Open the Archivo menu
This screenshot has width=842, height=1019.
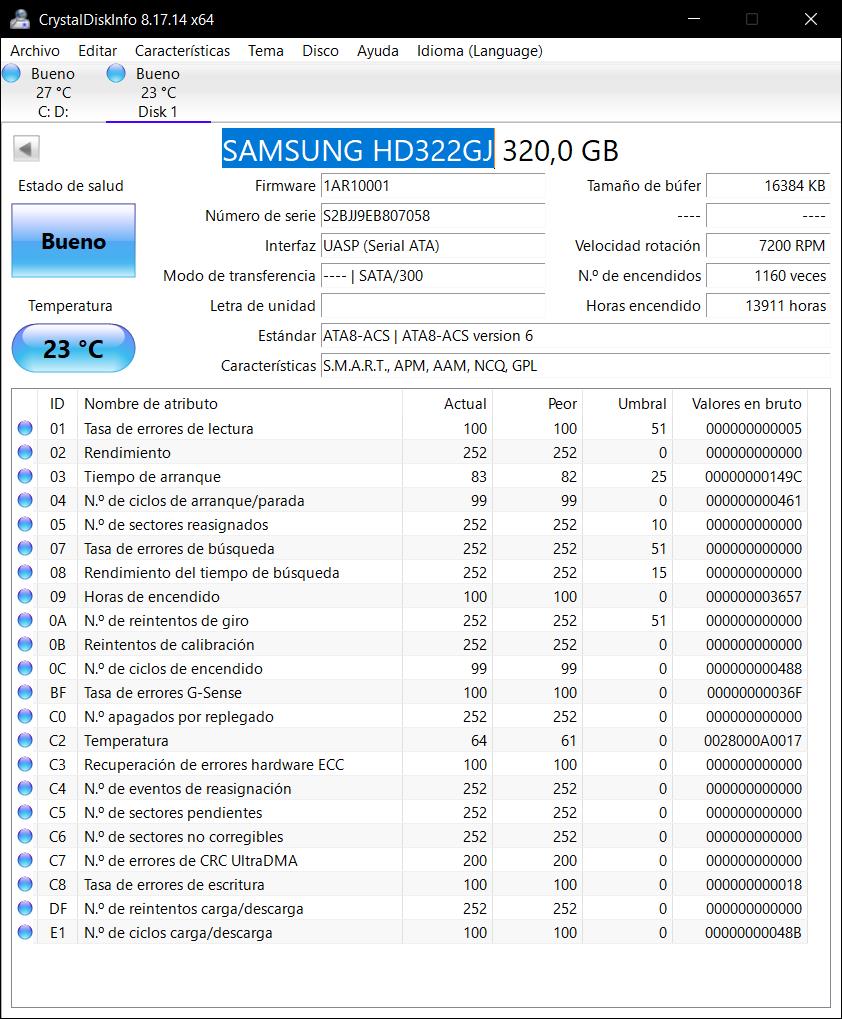tap(35, 51)
